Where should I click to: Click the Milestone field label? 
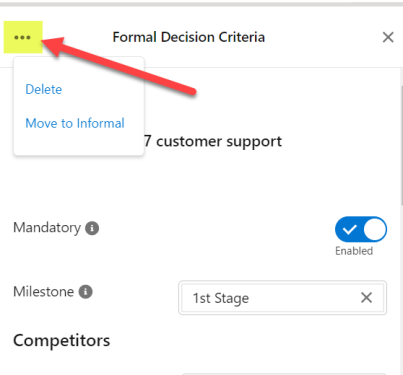[44, 292]
